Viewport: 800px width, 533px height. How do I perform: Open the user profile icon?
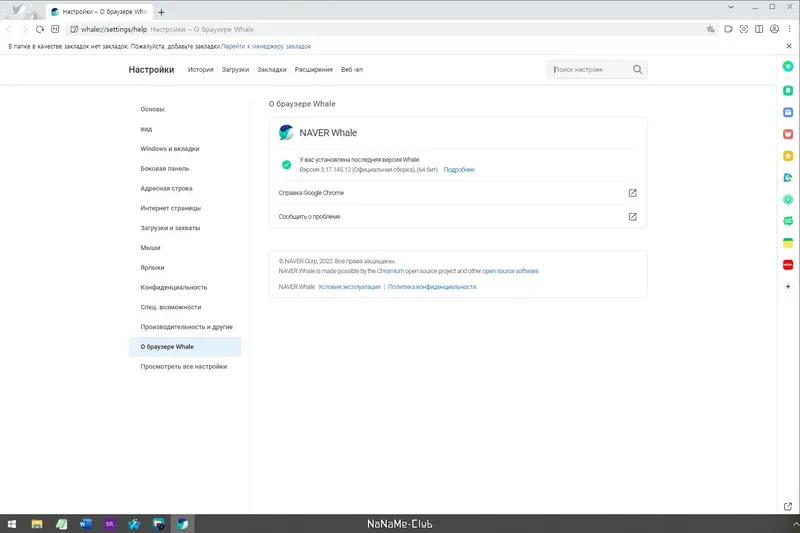pyautogui.click(x=774, y=29)
